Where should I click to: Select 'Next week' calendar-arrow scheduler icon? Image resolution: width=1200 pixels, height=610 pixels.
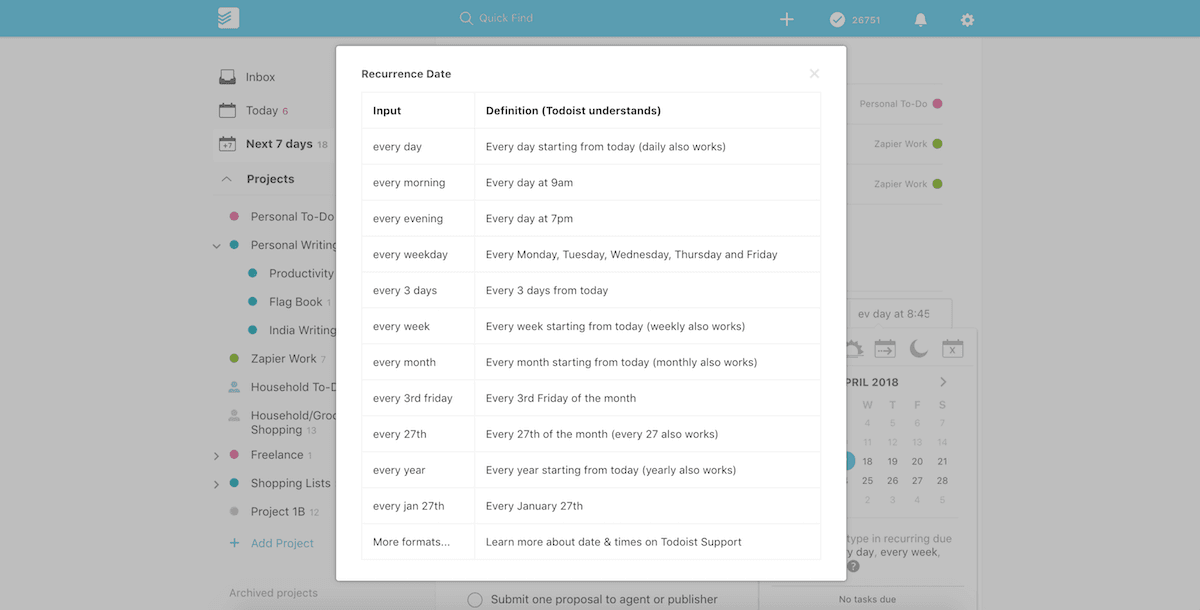[885, 348]
